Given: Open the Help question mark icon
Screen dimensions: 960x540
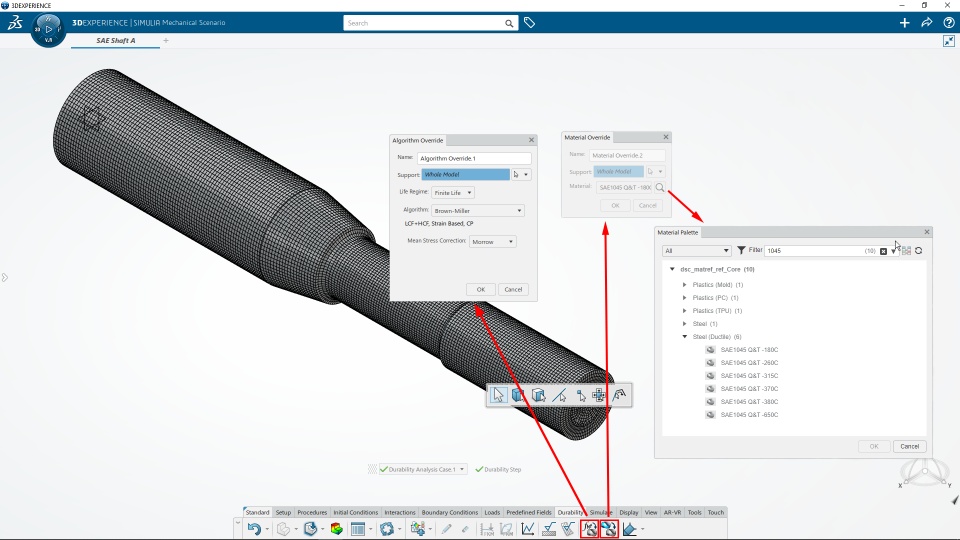Looking at the screenshot, I should point(948,23).
